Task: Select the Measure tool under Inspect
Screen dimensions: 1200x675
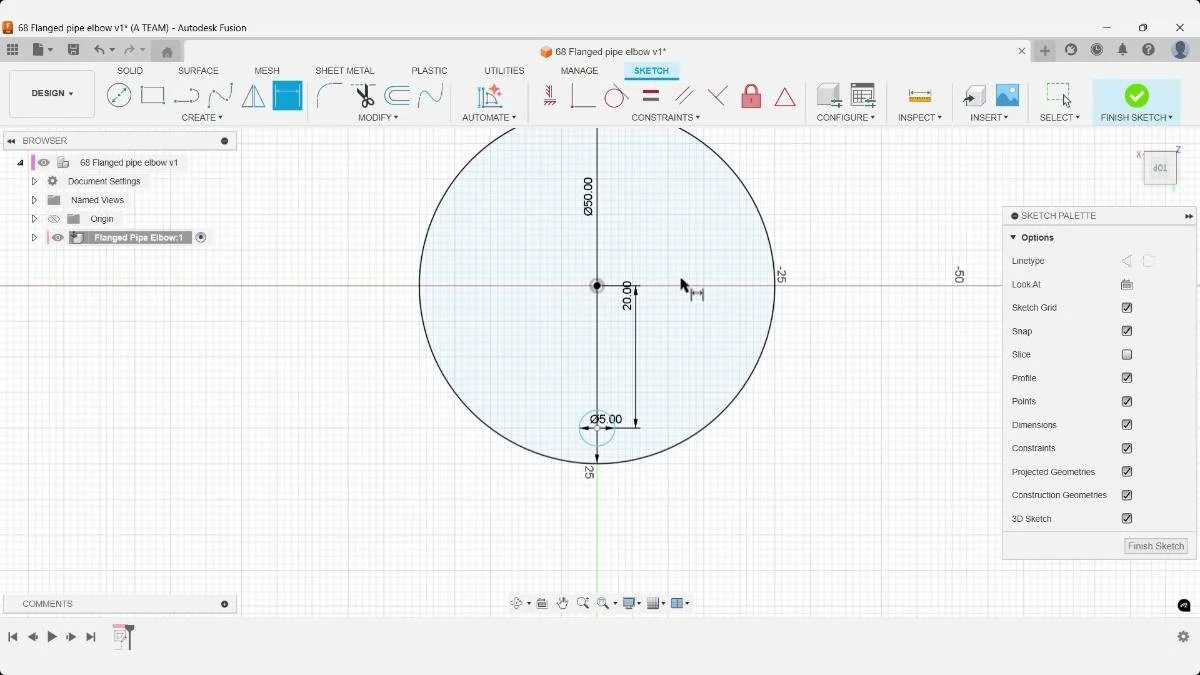Action: 920,96
